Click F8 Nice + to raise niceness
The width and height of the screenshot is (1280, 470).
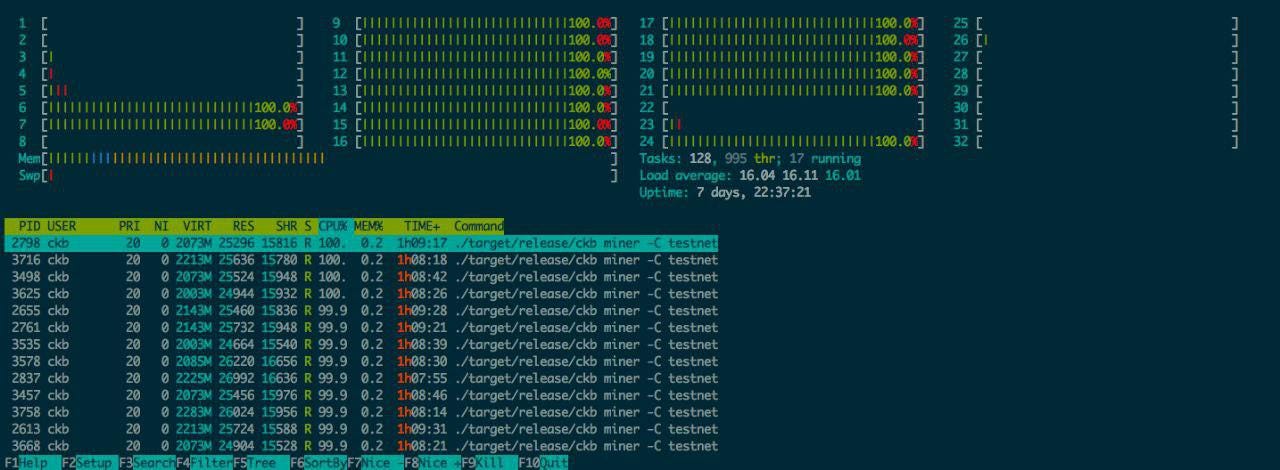pos(432,463)
